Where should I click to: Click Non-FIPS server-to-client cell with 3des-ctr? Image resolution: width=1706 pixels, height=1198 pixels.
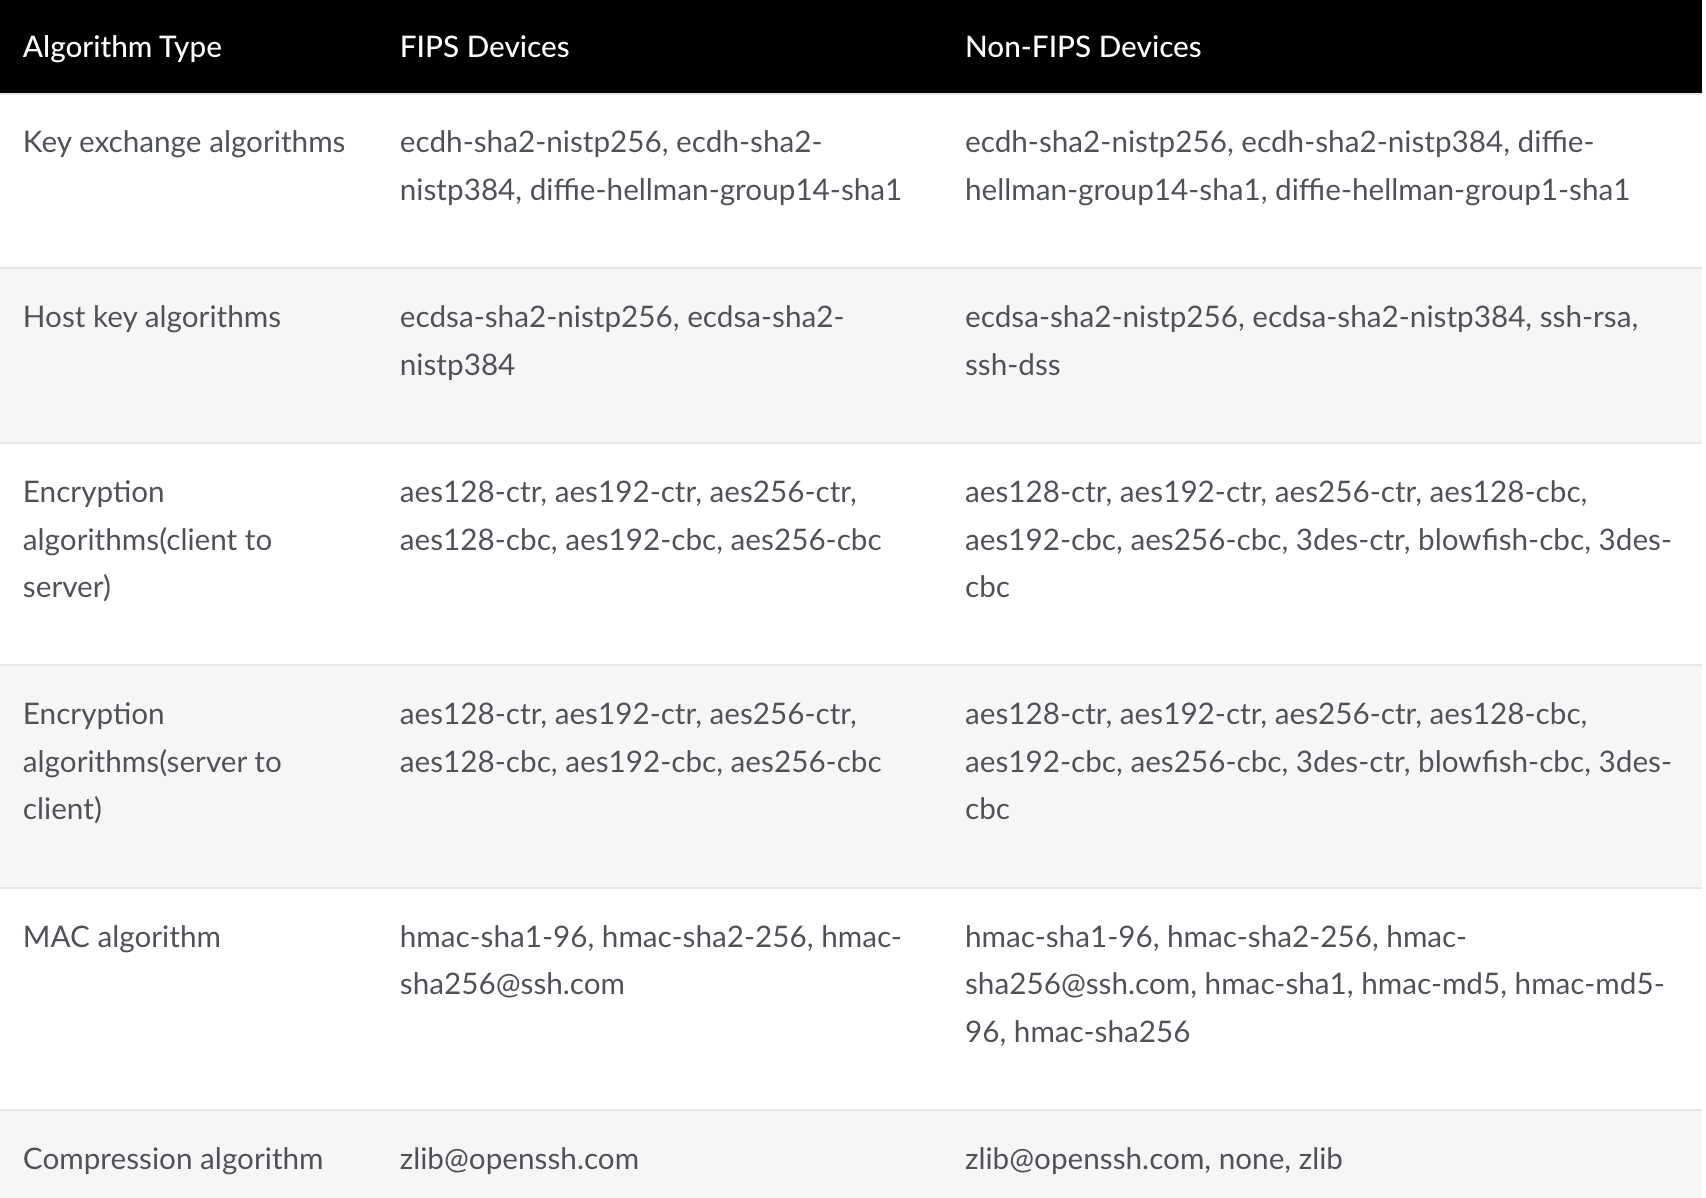tap(1318, 761)
